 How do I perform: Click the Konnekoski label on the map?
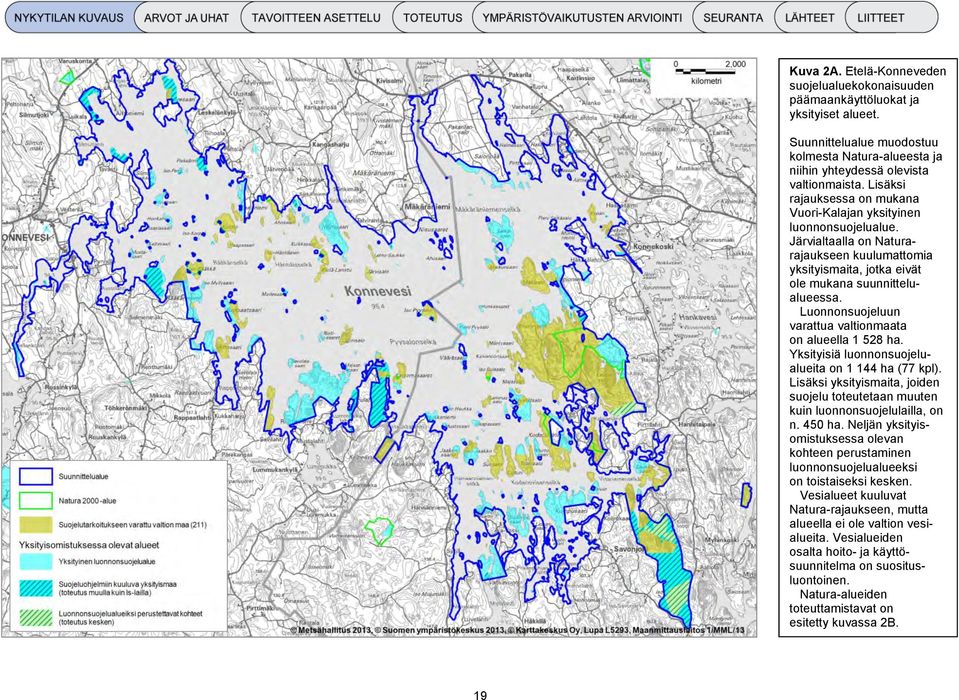(x=653, y=247)
